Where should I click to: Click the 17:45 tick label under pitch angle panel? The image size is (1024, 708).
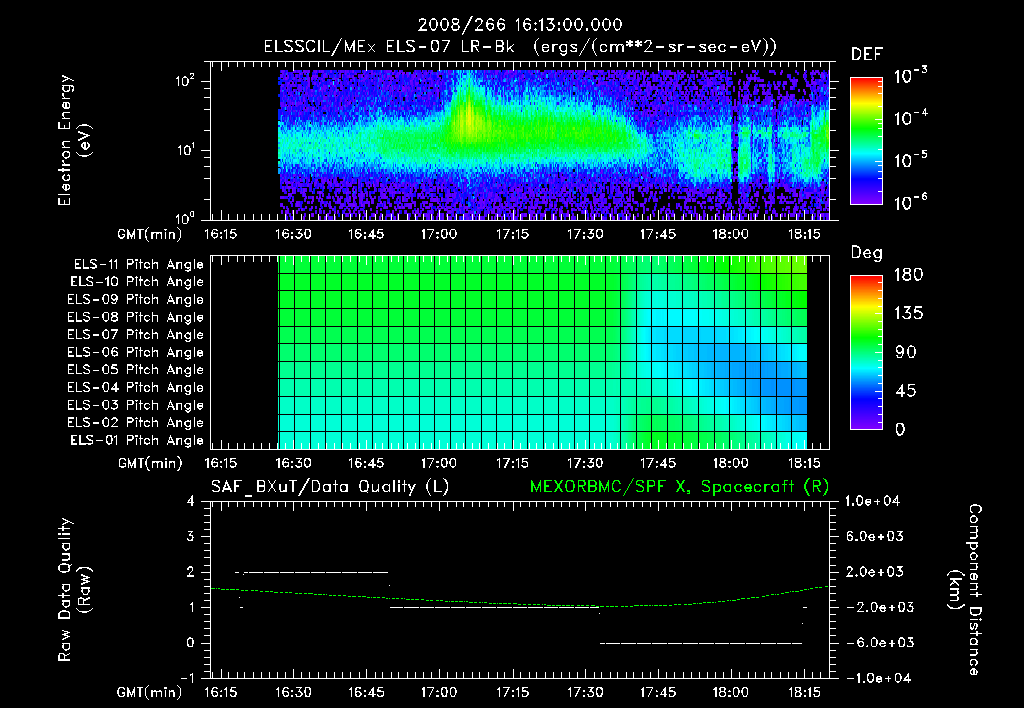658,463
